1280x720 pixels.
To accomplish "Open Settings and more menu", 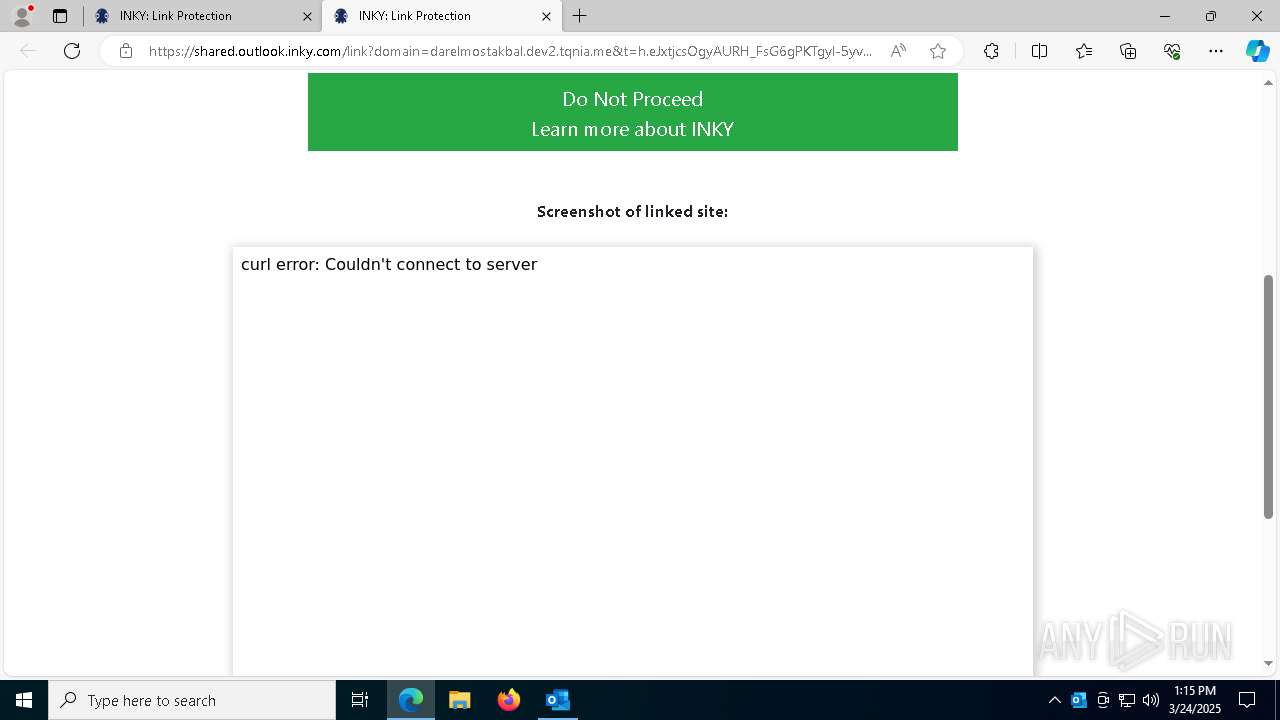I will click(1216, 51).
